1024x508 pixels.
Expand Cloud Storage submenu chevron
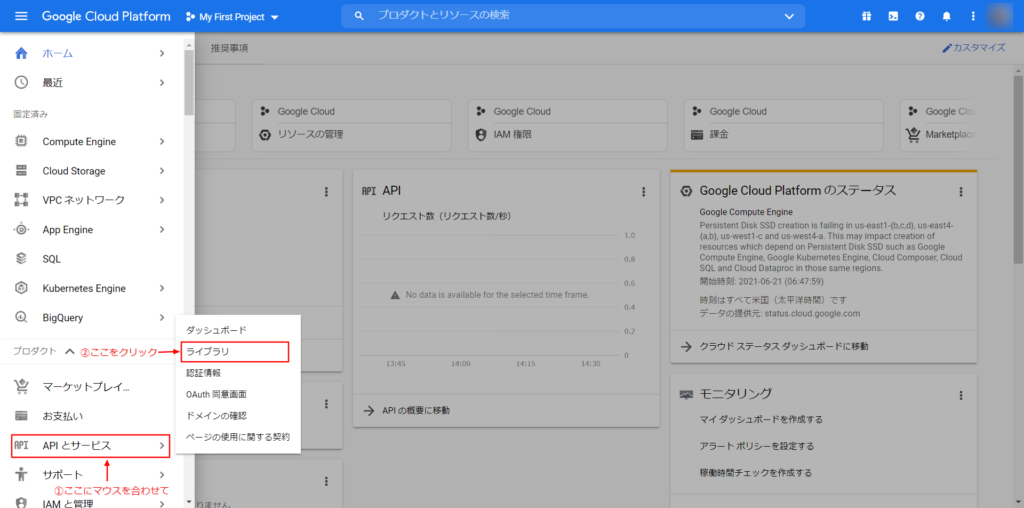pyautogui.click(x=162, y=171)
